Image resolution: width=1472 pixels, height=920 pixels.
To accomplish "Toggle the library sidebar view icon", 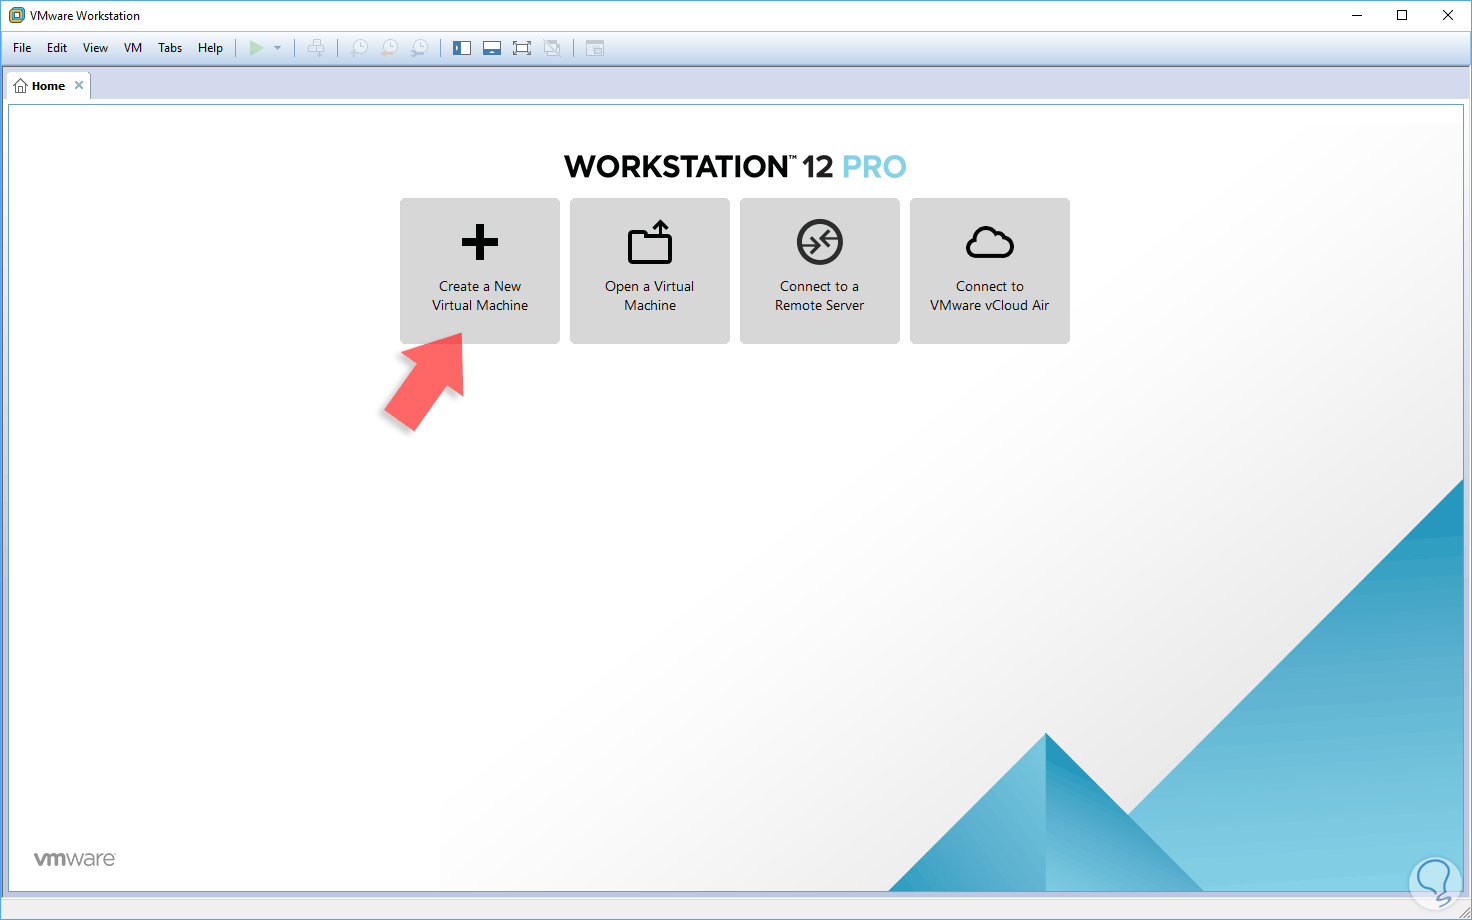I will 462,48.
